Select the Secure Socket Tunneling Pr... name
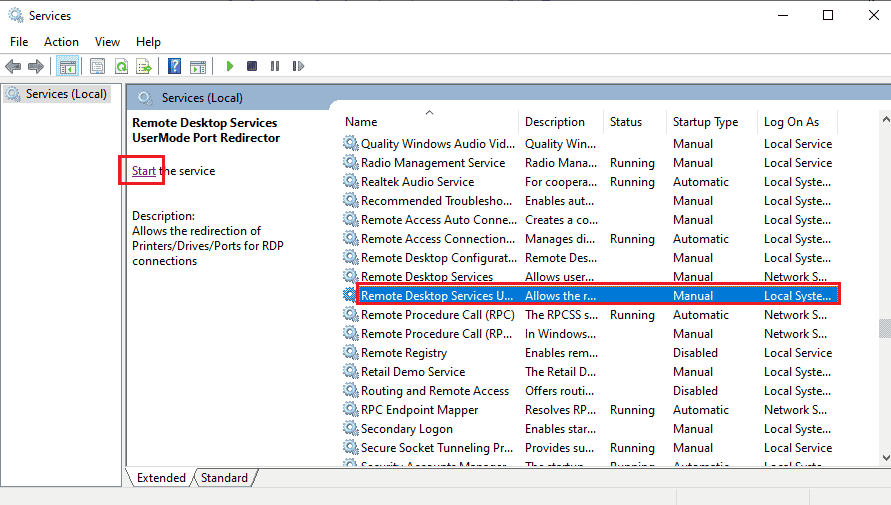This screenshot has height=505, width=891. [437, 448]
